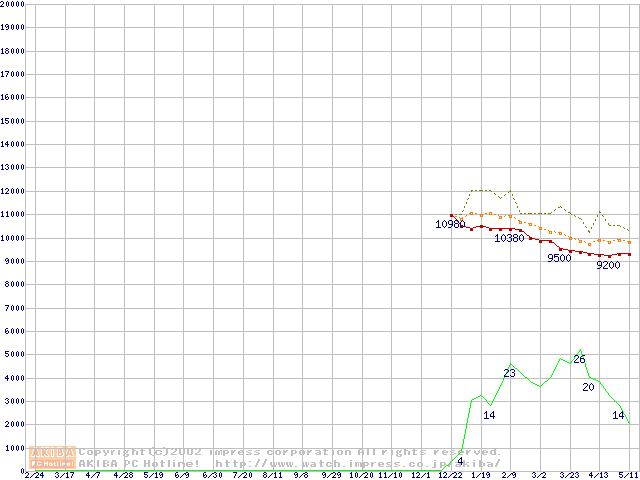The height and width of the screenshot is (480, 640).
Task: Click the 5000 y-axis value
Action: tap(15, 355)
